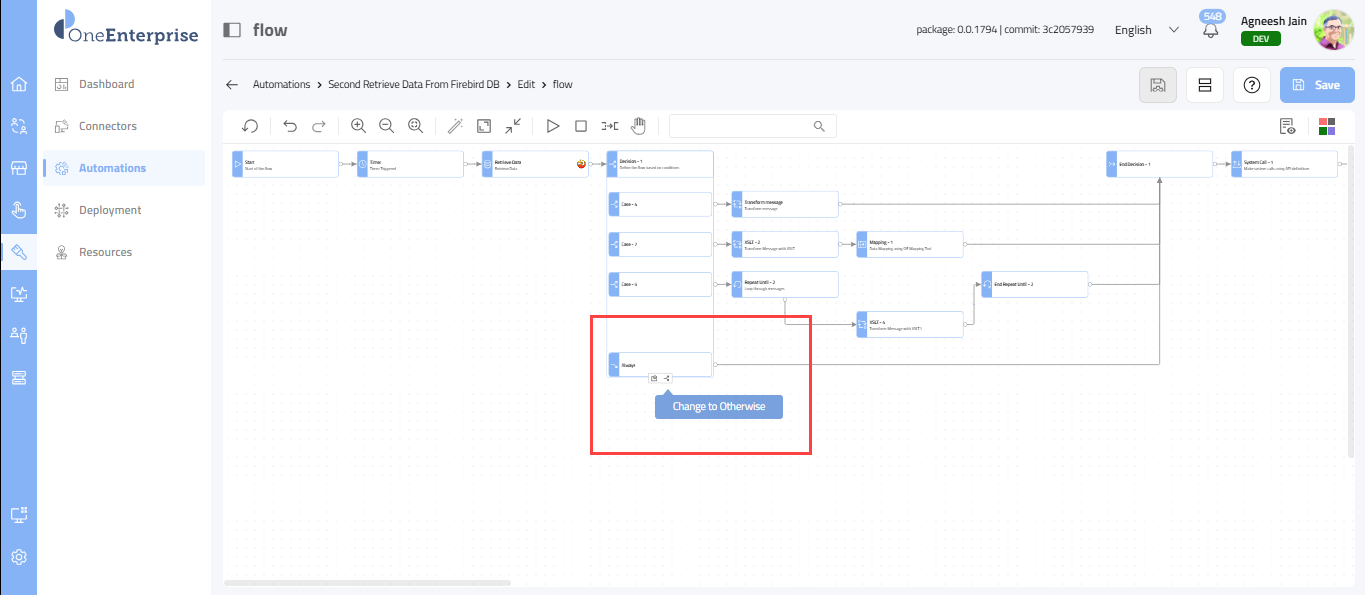Click the undo arrow in the toolbar
This screenshot has width=1365, height=595.
tap(290, 126)
